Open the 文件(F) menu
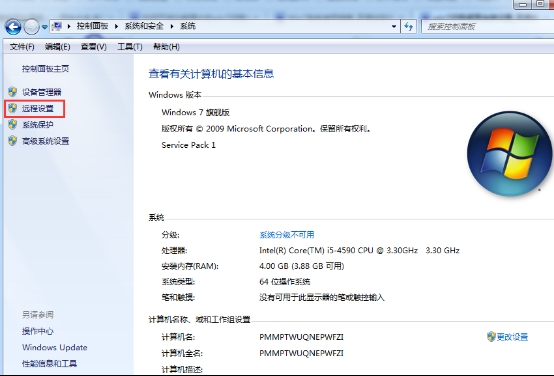 tap(22, 47)
